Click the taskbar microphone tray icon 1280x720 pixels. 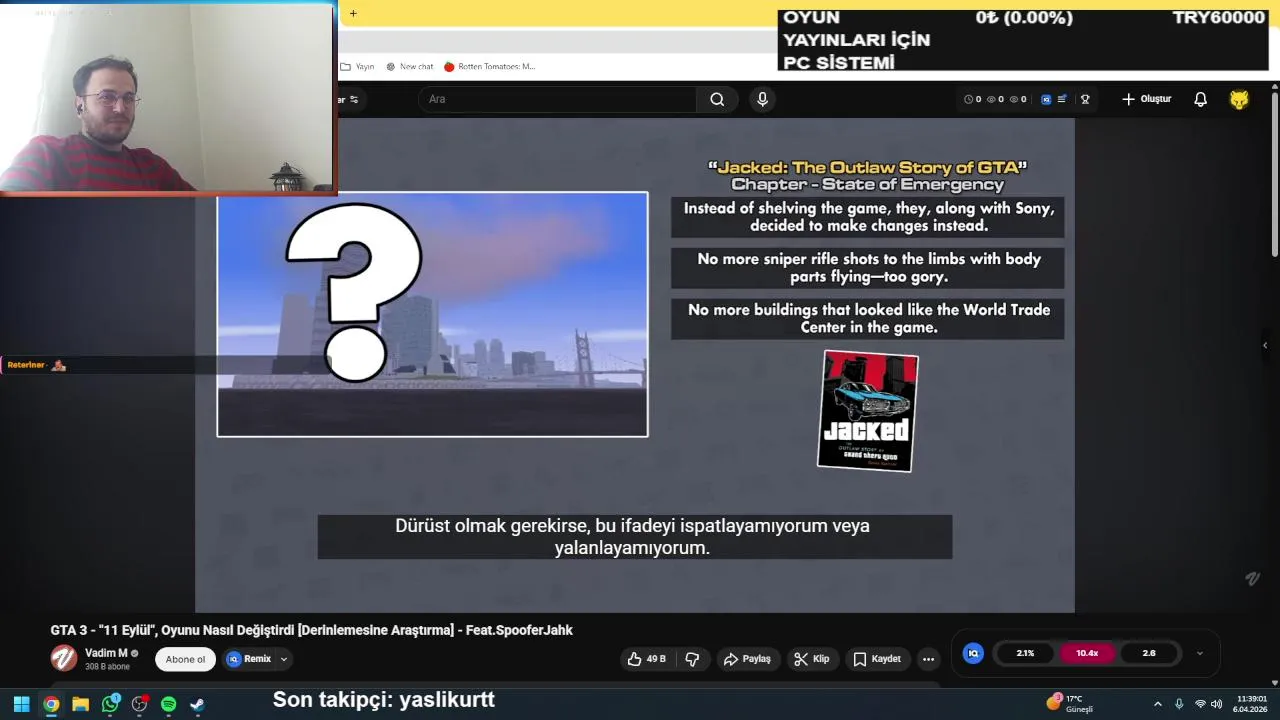[1179, 704]
